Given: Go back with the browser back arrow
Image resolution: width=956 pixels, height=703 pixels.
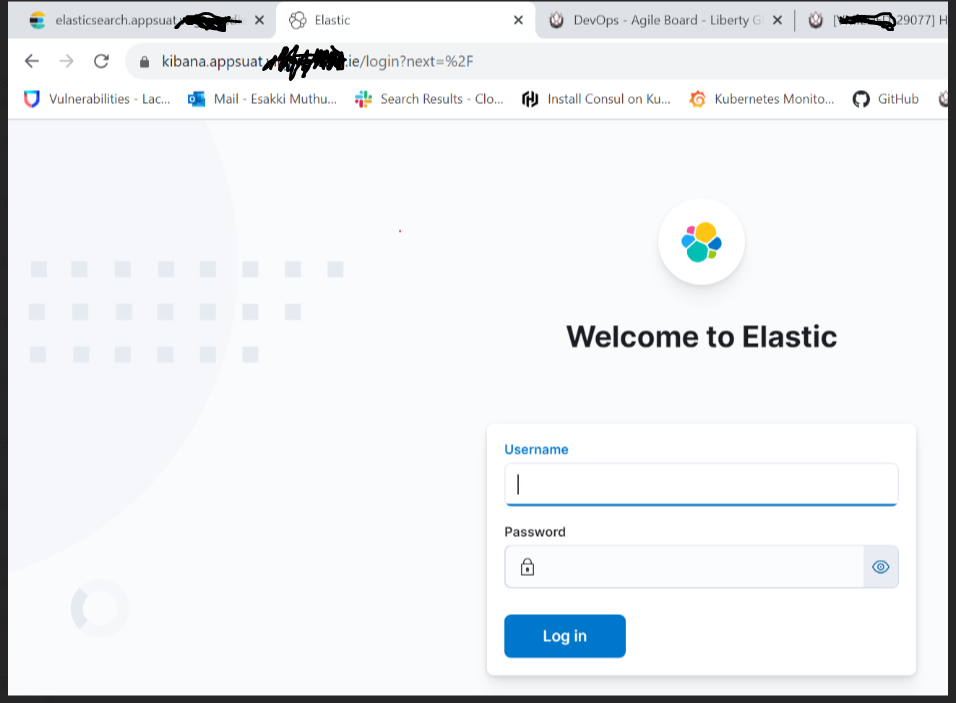Looking at the screenshot, I should 32,61.
